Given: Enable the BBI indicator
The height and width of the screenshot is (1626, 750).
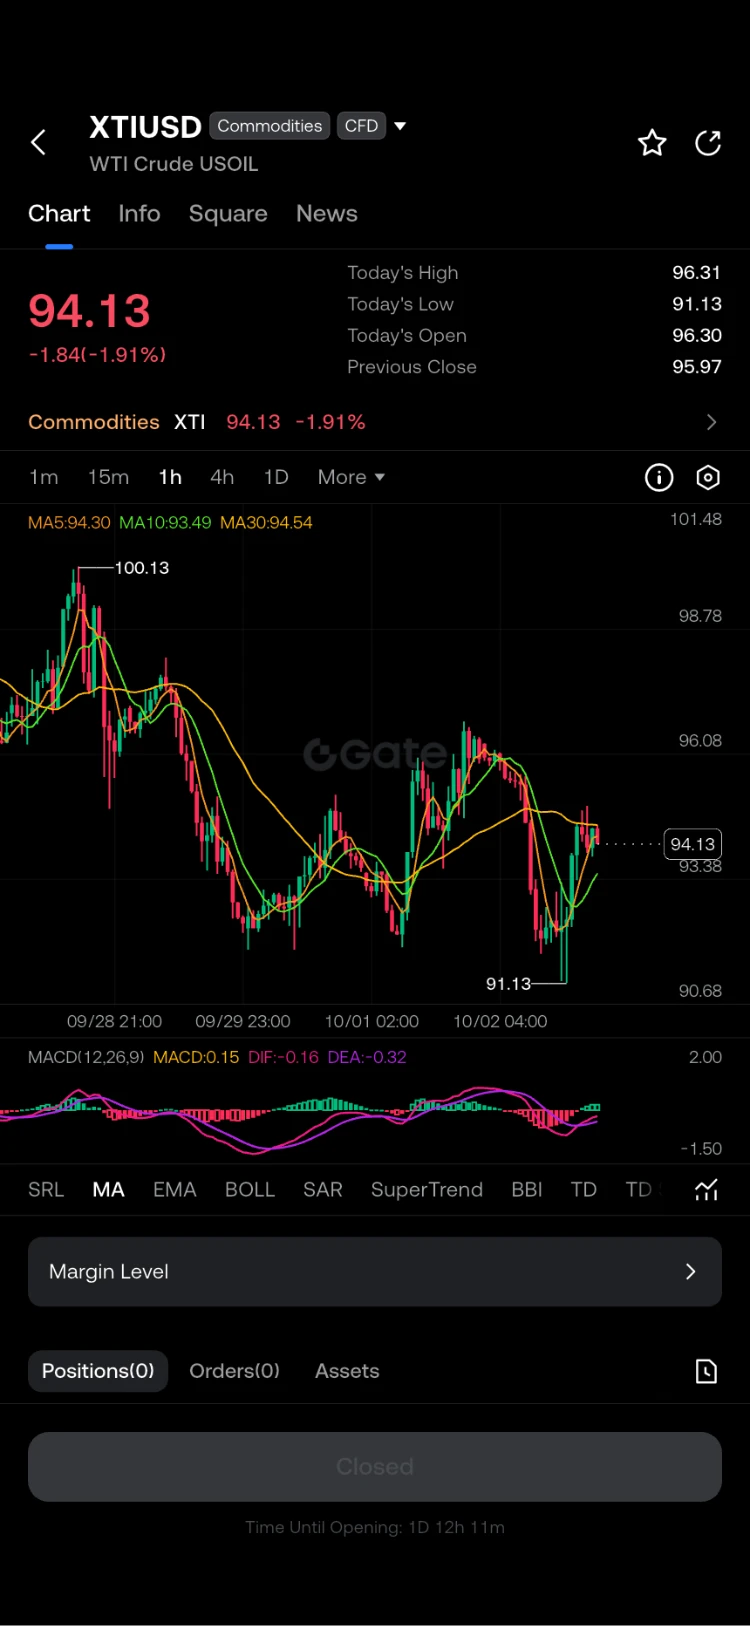Looking at the screenshot, I should pos(527,1190).
